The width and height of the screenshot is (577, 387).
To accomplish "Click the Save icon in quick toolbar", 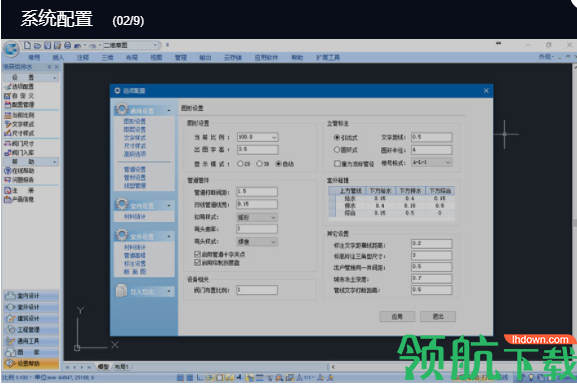I will 47,45.
